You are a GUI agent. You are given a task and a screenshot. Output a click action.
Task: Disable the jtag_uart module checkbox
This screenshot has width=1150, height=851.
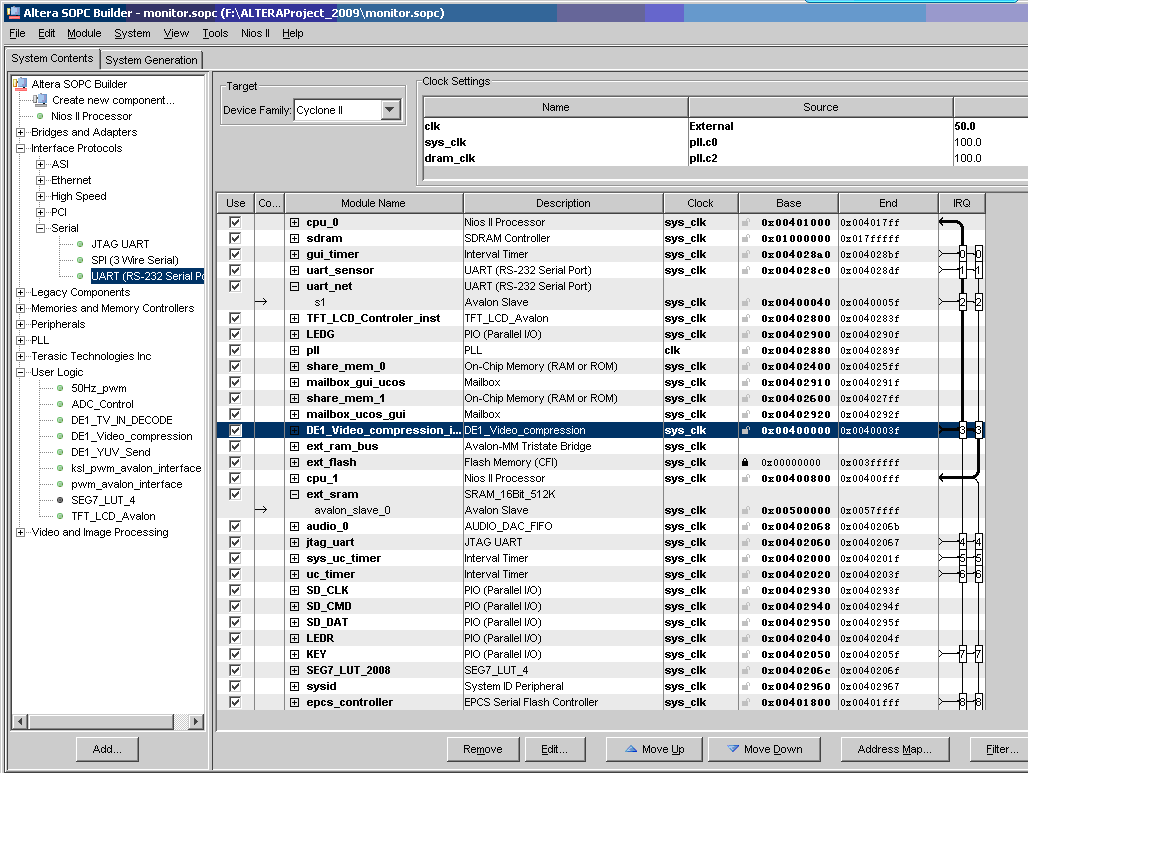pos(235,542)
